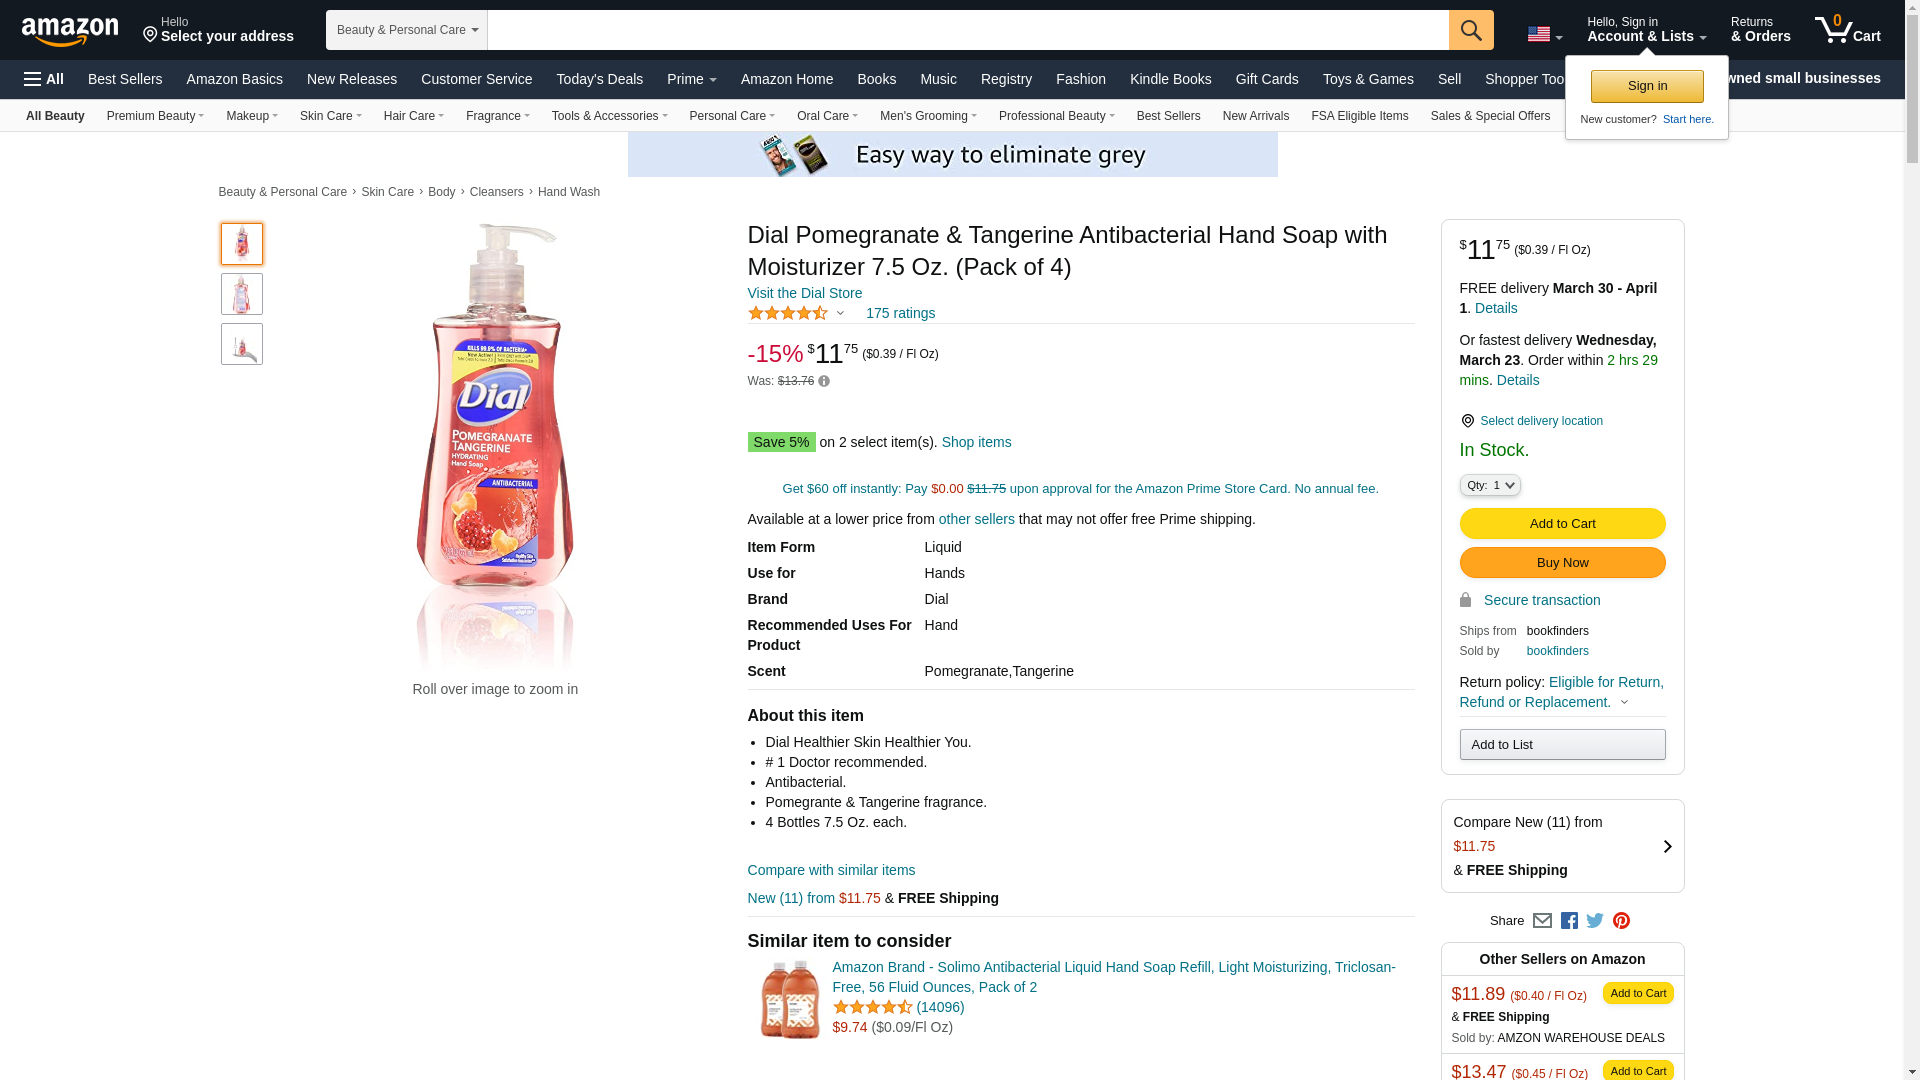Viewport: 1920px width, 1080px height.
Task: Share on Twitter icon
Action: (x=1595, y=921)
